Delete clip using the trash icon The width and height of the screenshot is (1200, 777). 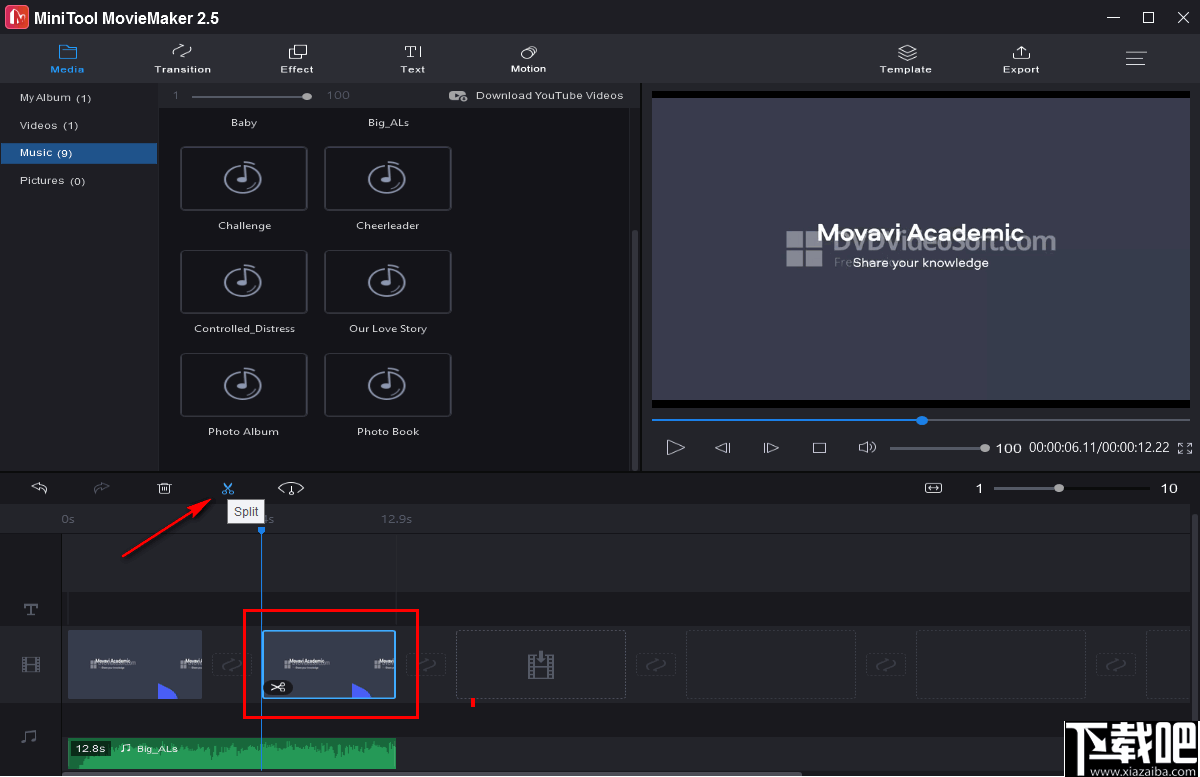164,488
